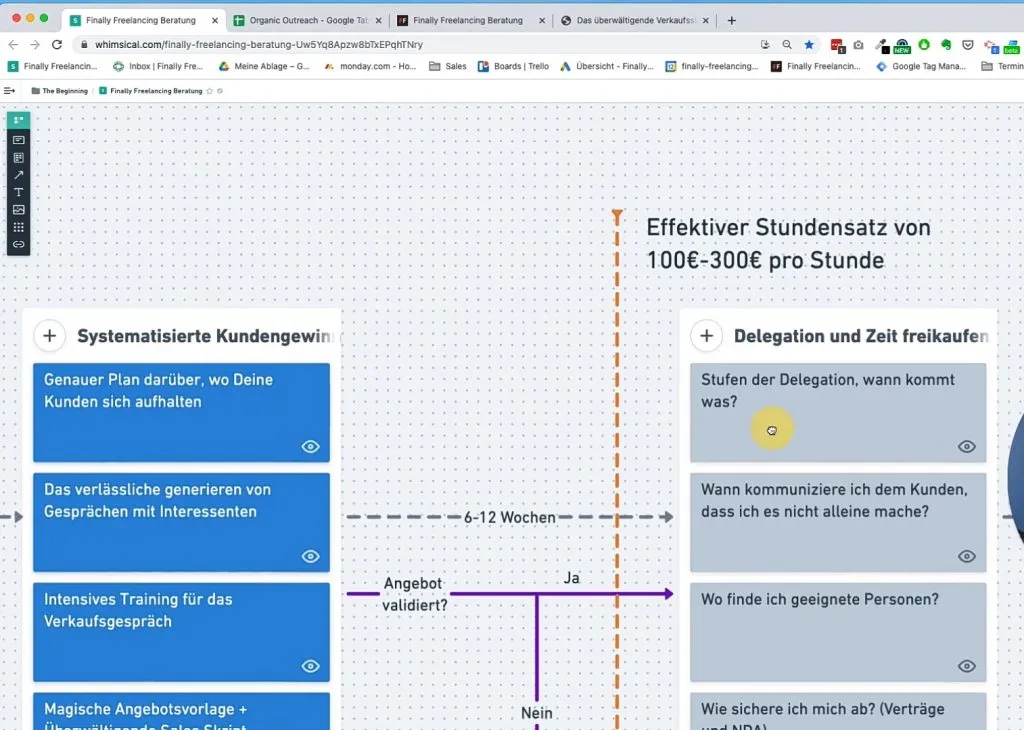The image size is (1024, 730).
Task: Click the 6-12 Wochen connector label
Action: click(x=509, y=517)
